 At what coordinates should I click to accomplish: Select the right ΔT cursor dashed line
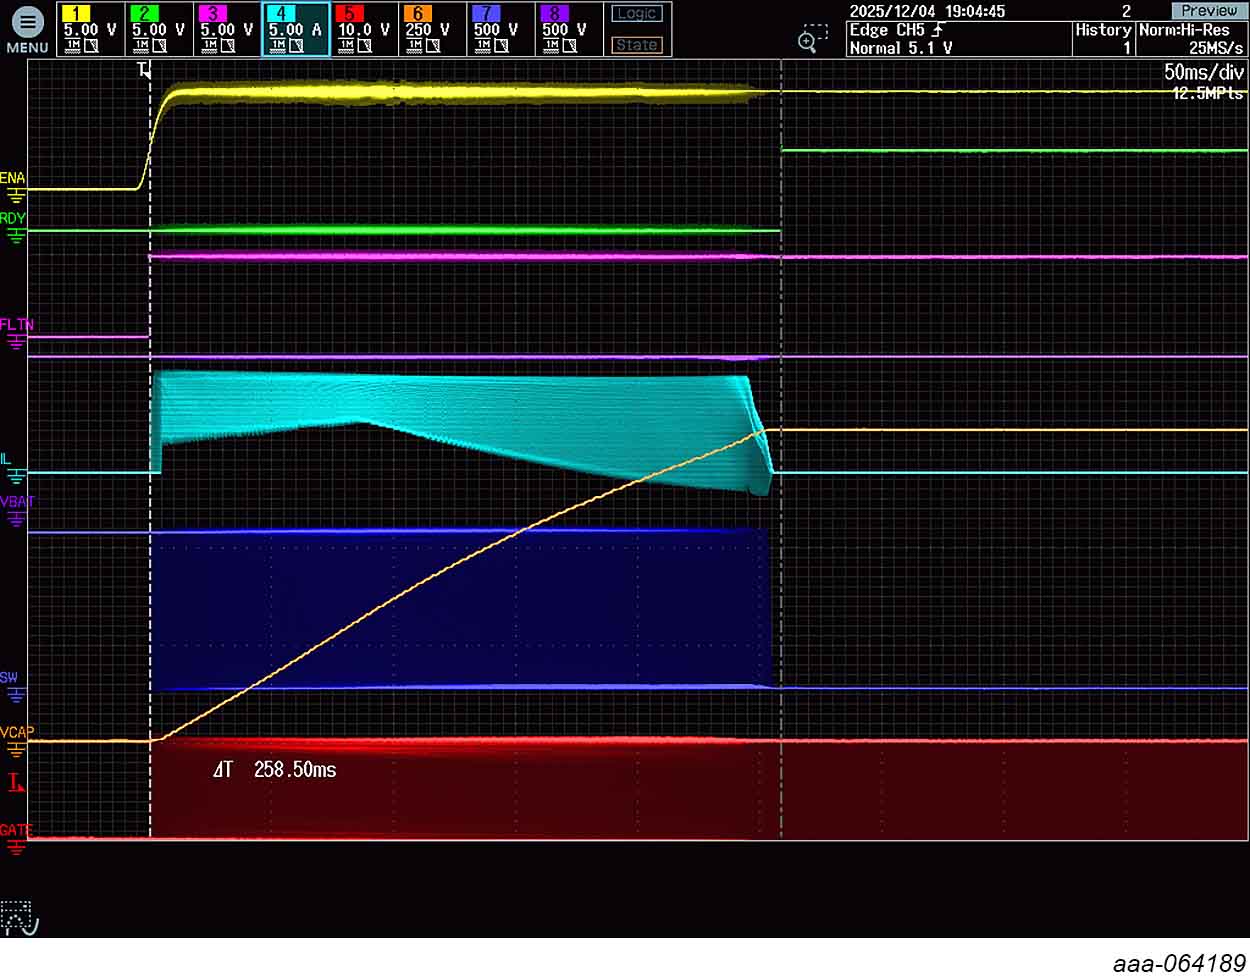[x=781, y=450]
